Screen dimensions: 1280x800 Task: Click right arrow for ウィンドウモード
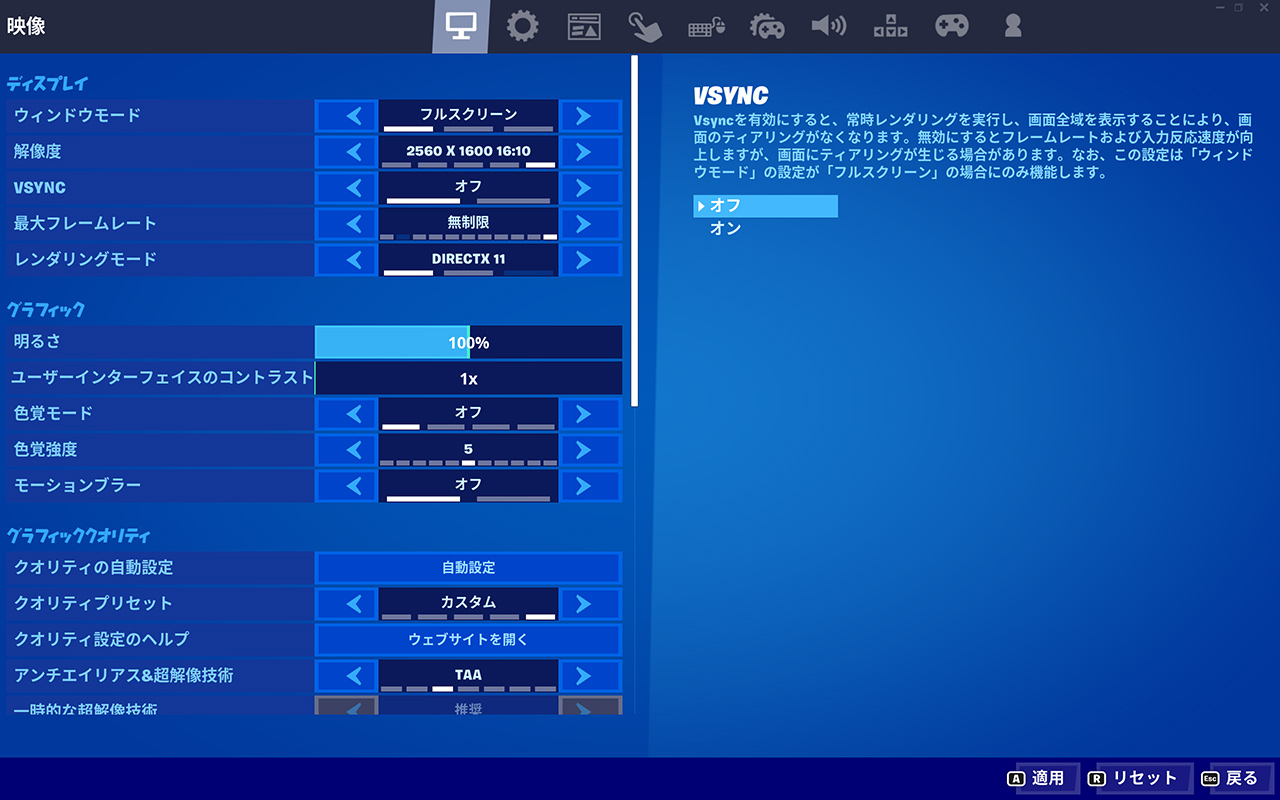(590, 117)
